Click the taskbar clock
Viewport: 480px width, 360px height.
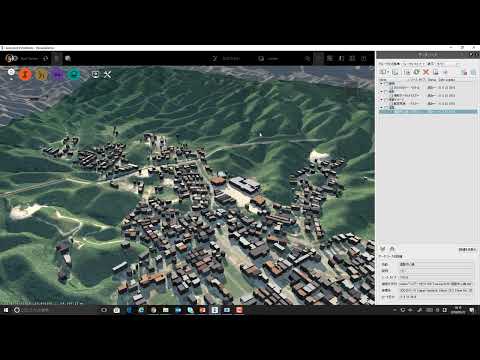tap(458, 310)
